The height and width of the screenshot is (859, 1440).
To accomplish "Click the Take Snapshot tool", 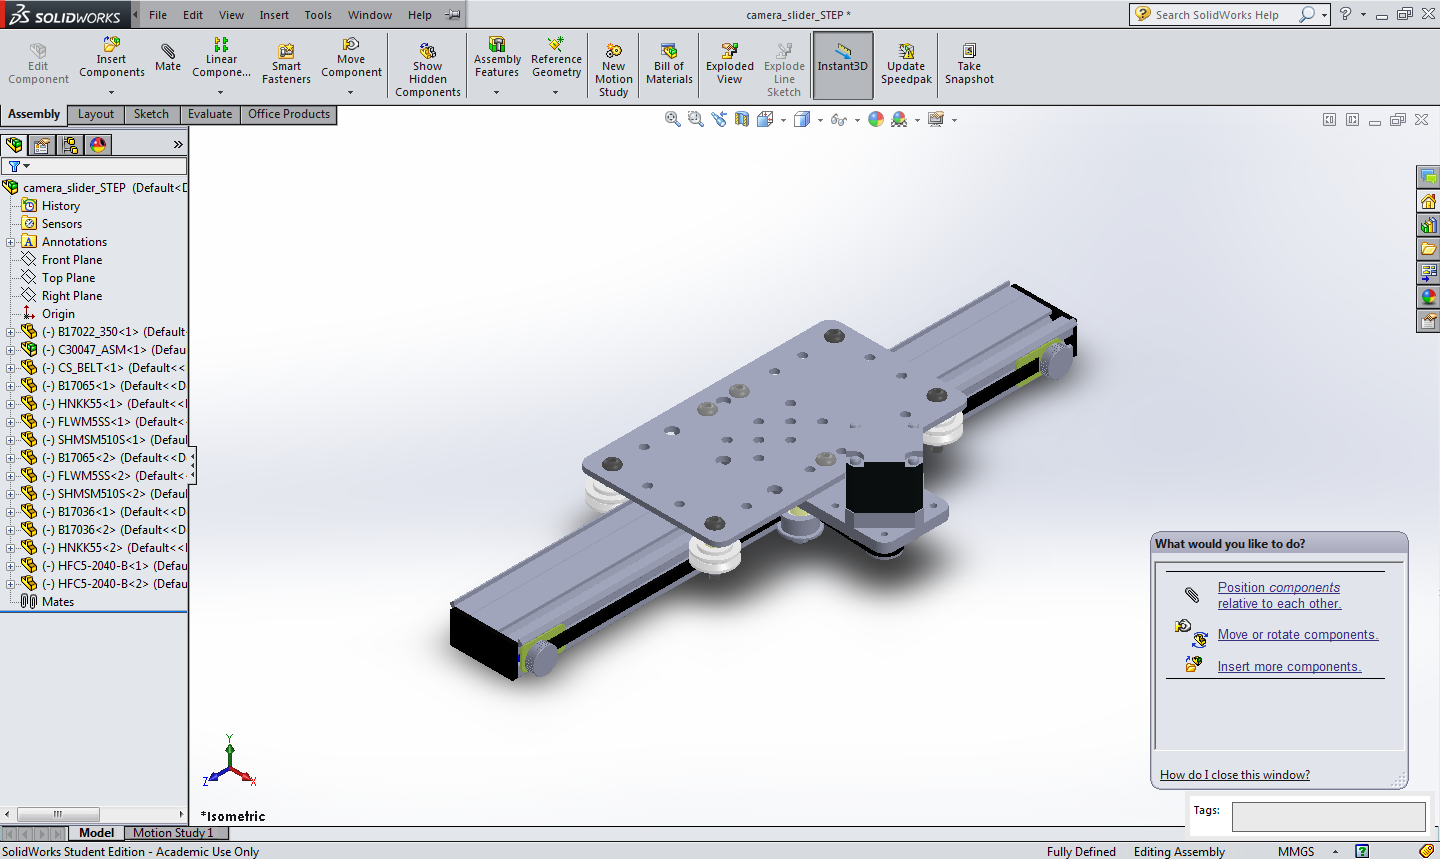I will point(969,64).
